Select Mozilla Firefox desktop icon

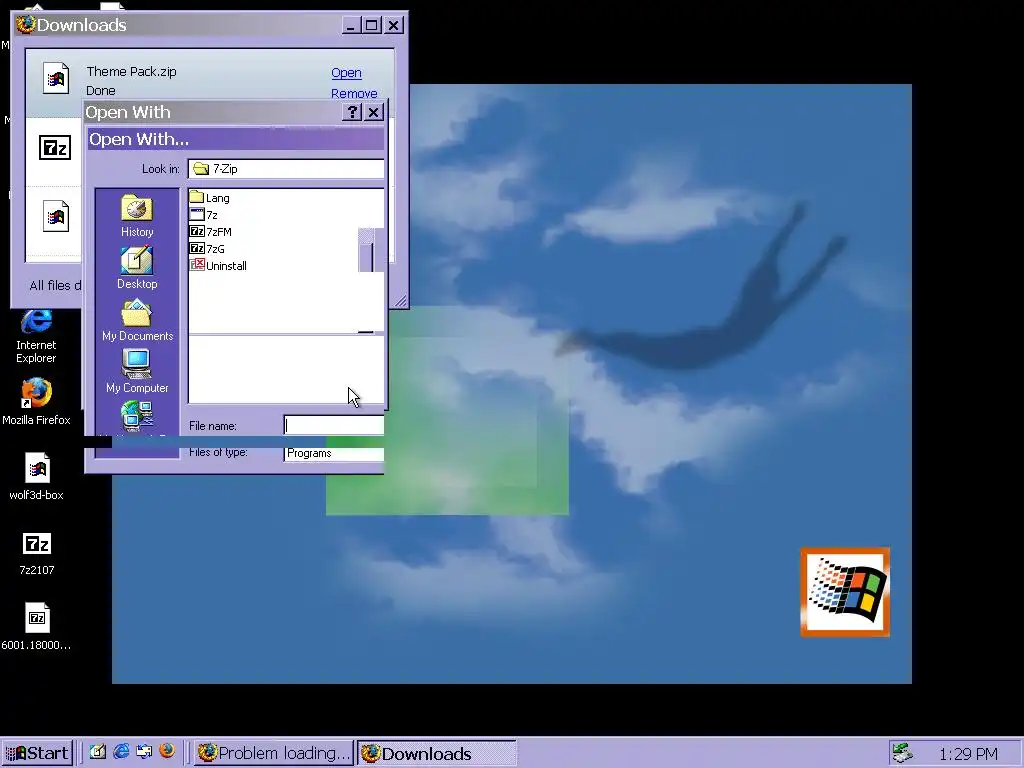point(36,401)
